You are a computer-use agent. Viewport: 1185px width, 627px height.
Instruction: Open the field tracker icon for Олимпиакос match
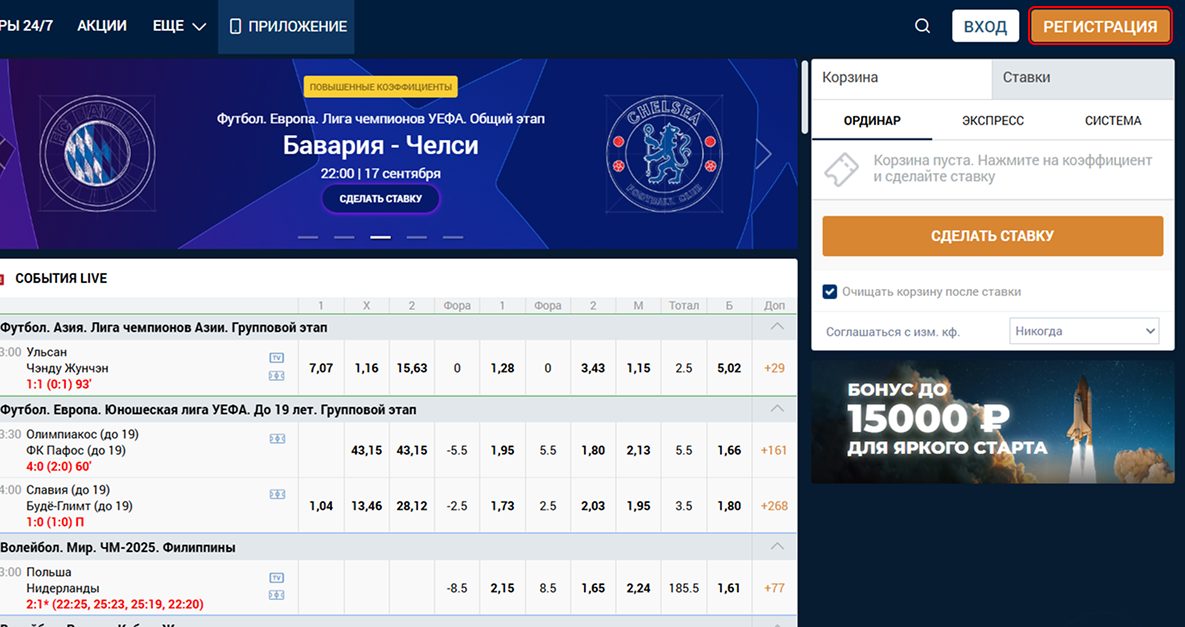pos(277,438)
